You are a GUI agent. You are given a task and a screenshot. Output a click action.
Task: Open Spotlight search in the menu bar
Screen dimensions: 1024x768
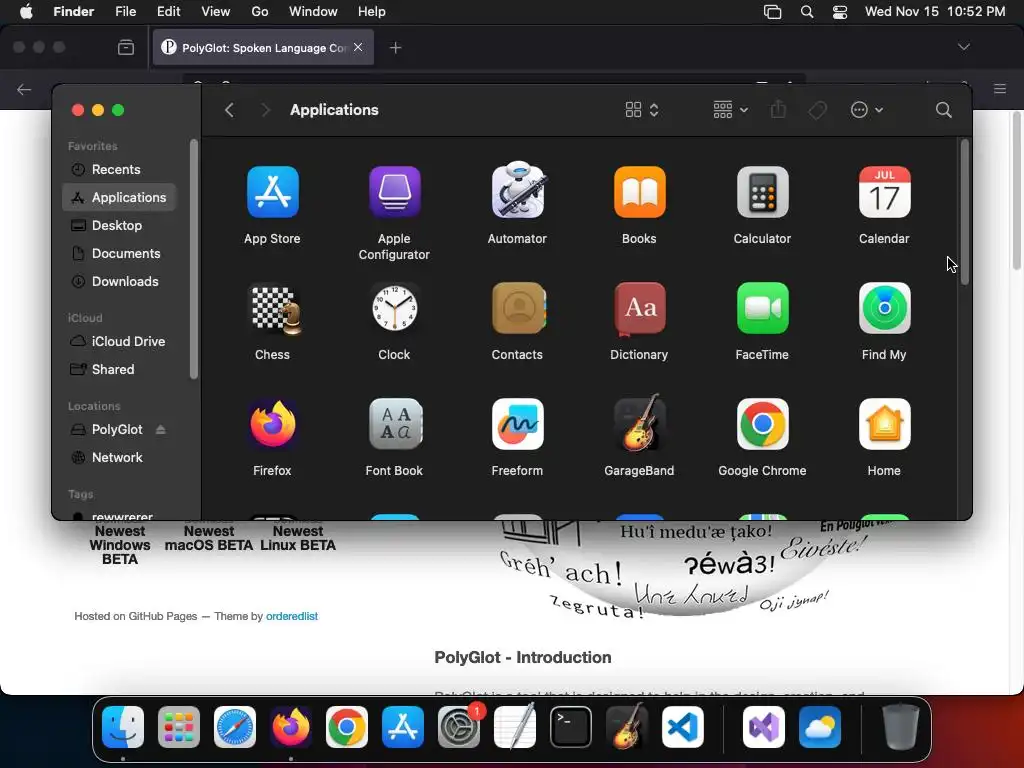point(807,12)
